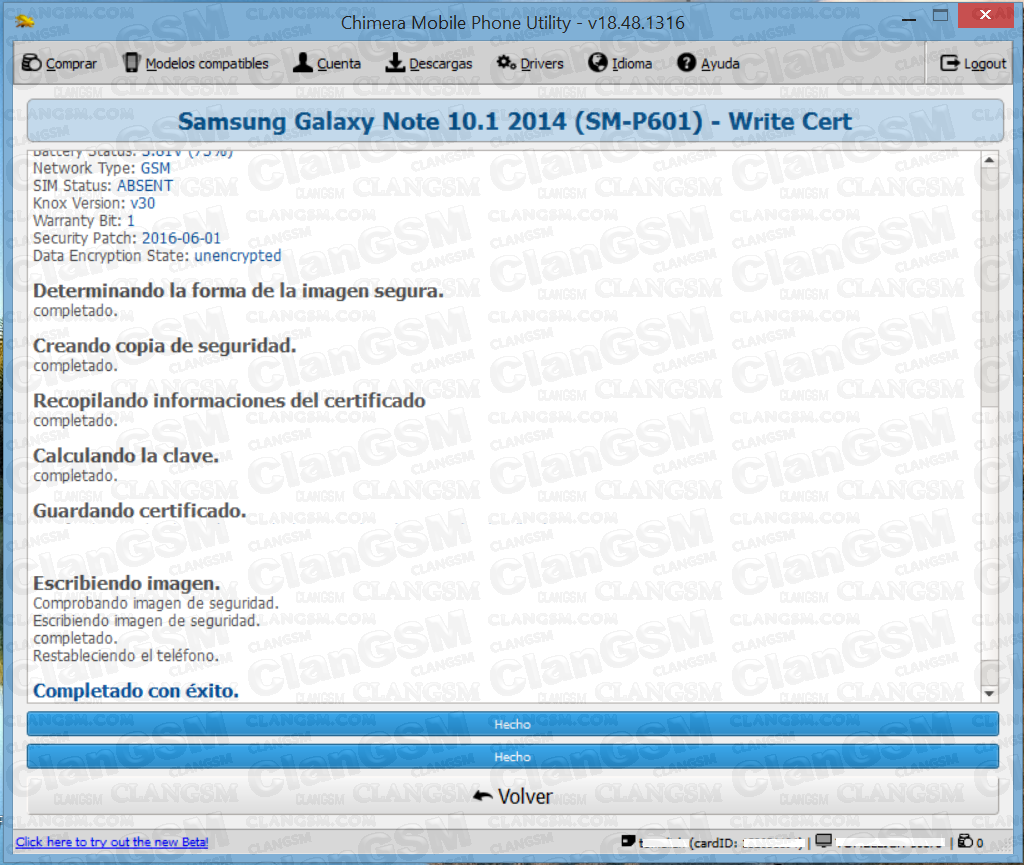The height and width of the screenshot is (865, 1024).
Task: Click the Descargas download icon
Action: point(394,62)
